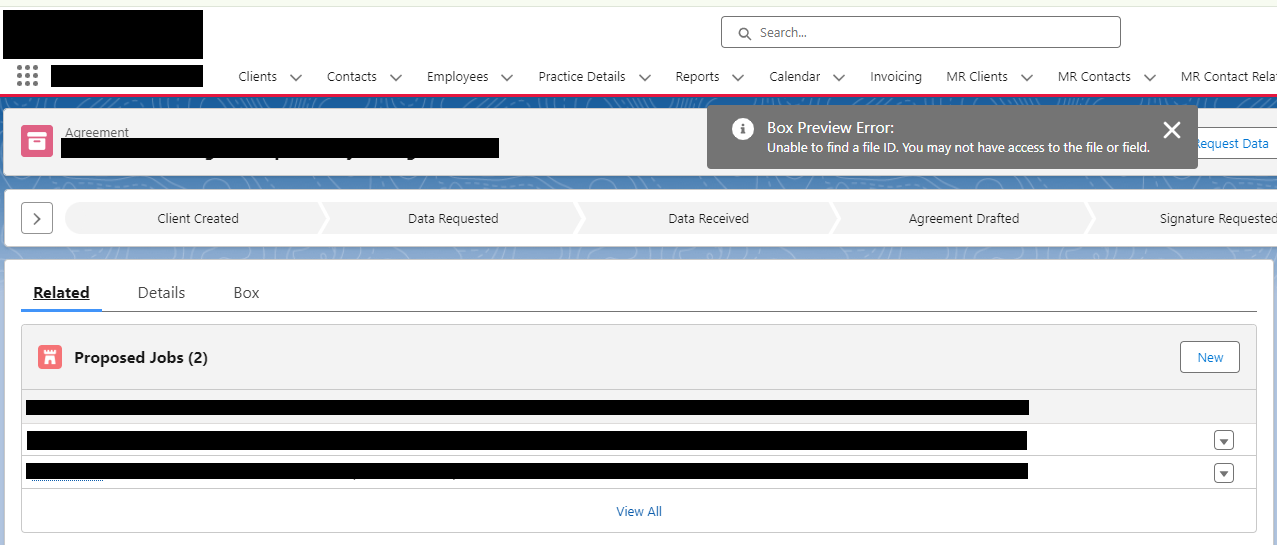Open the Clients tab dropdown arrow
This screenshot has width=1277, height=545.
click(296, 77)
